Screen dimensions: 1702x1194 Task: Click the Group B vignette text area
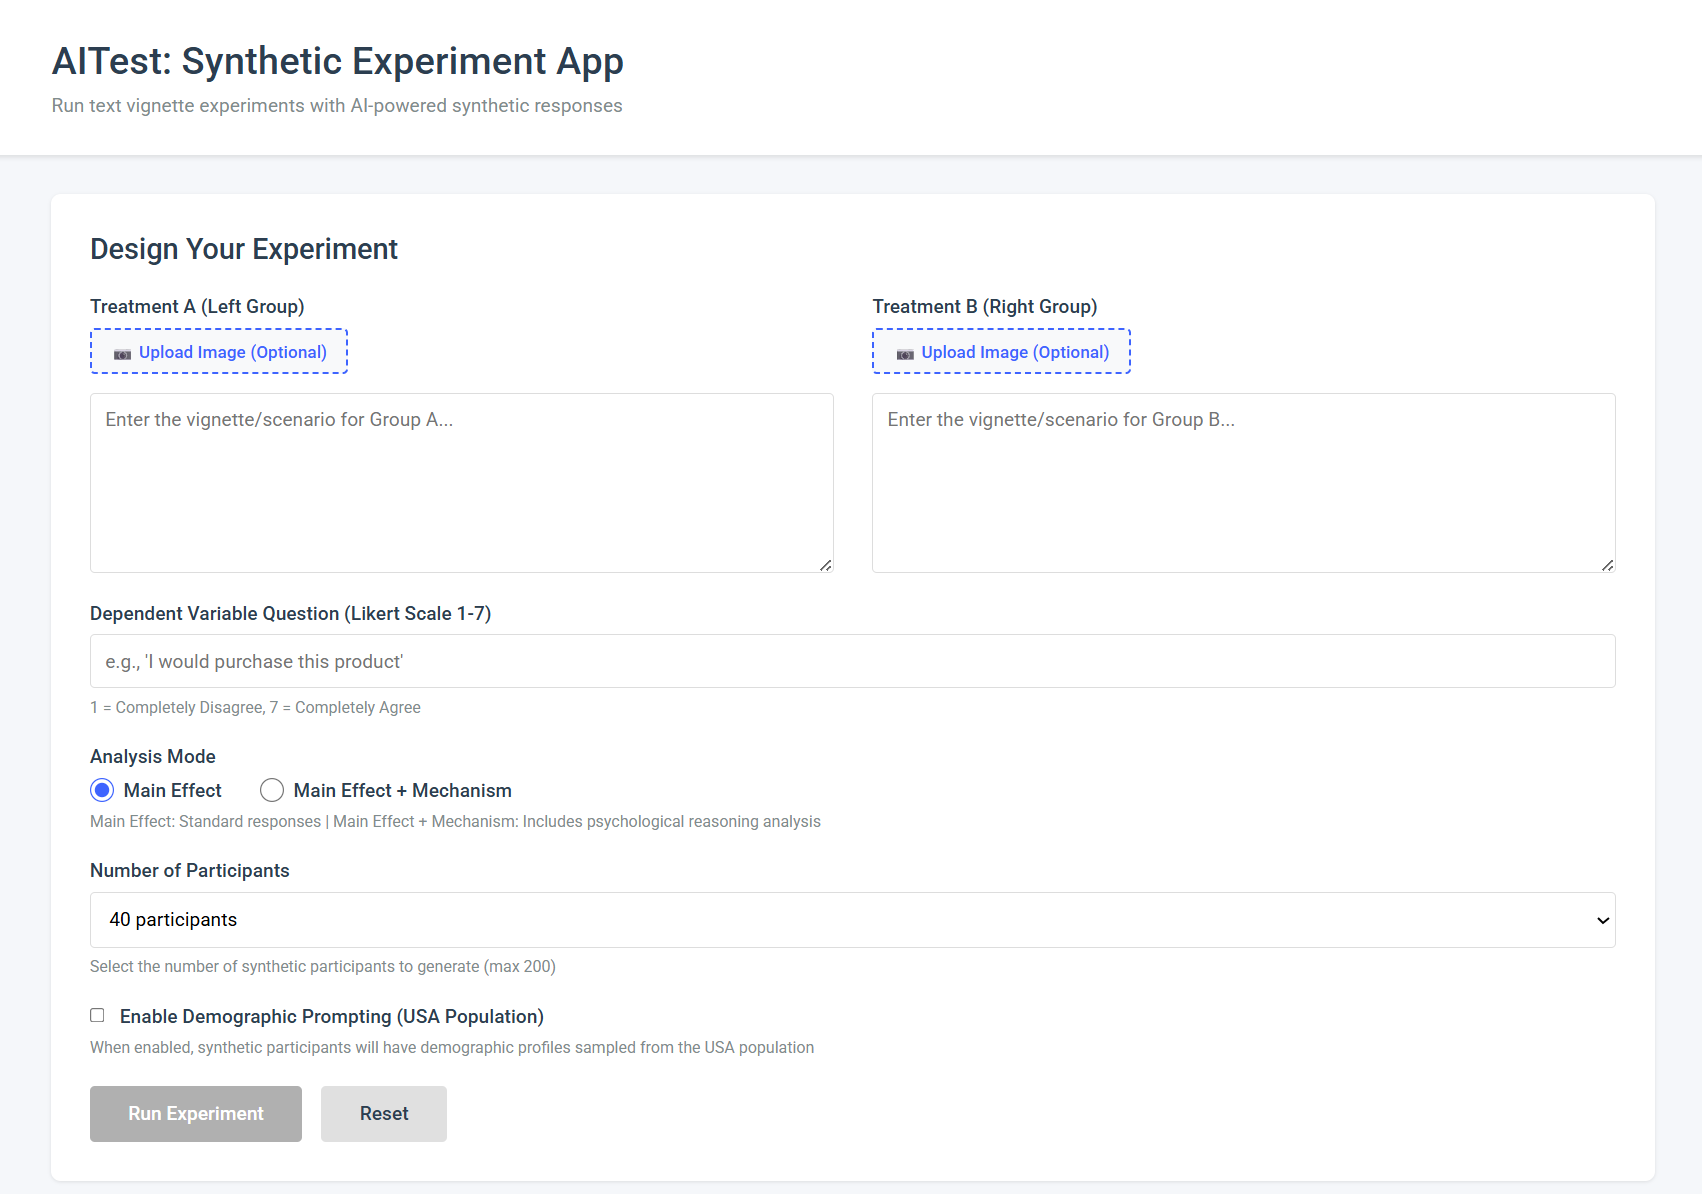pyautogui.click(x=1243, y=483)
